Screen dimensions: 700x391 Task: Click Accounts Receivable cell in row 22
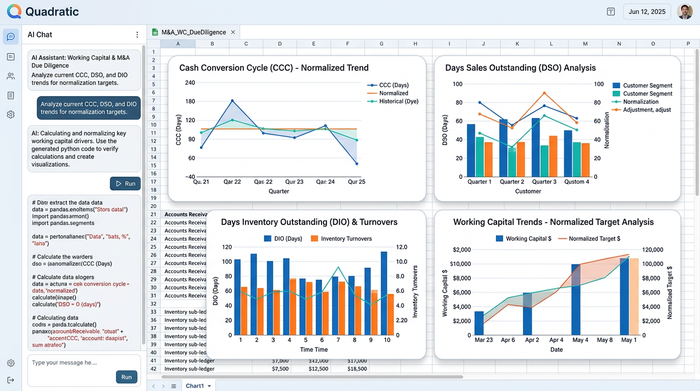click(185, 223)
